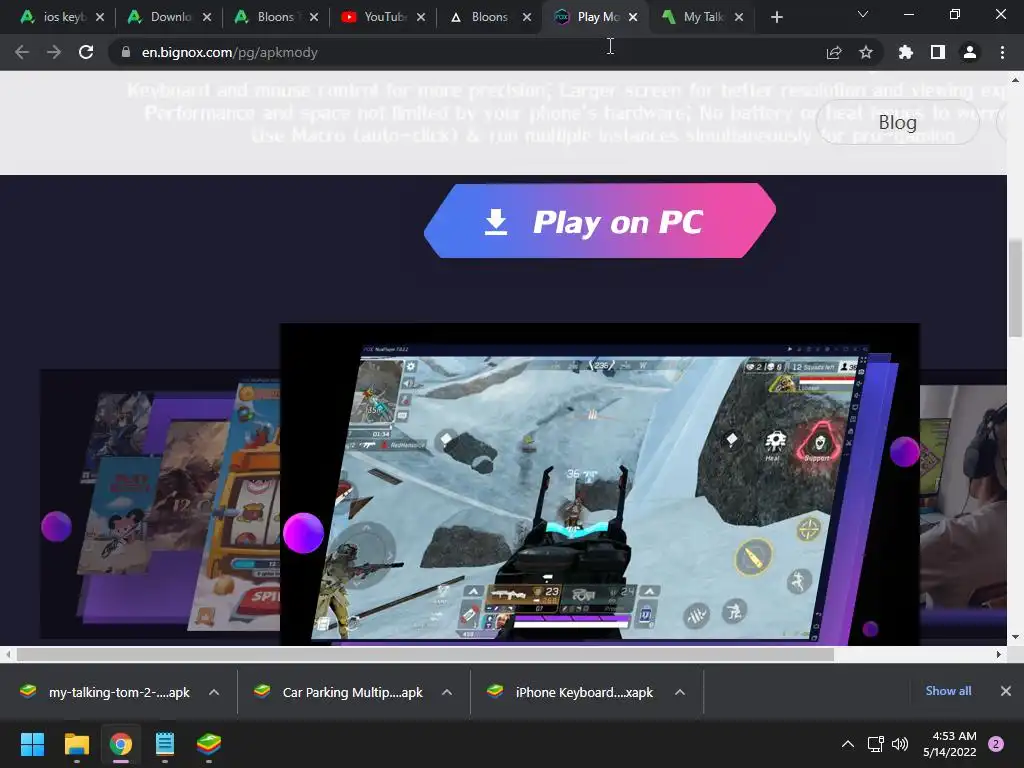Bookmark this page with star

(x=866, y=52)
